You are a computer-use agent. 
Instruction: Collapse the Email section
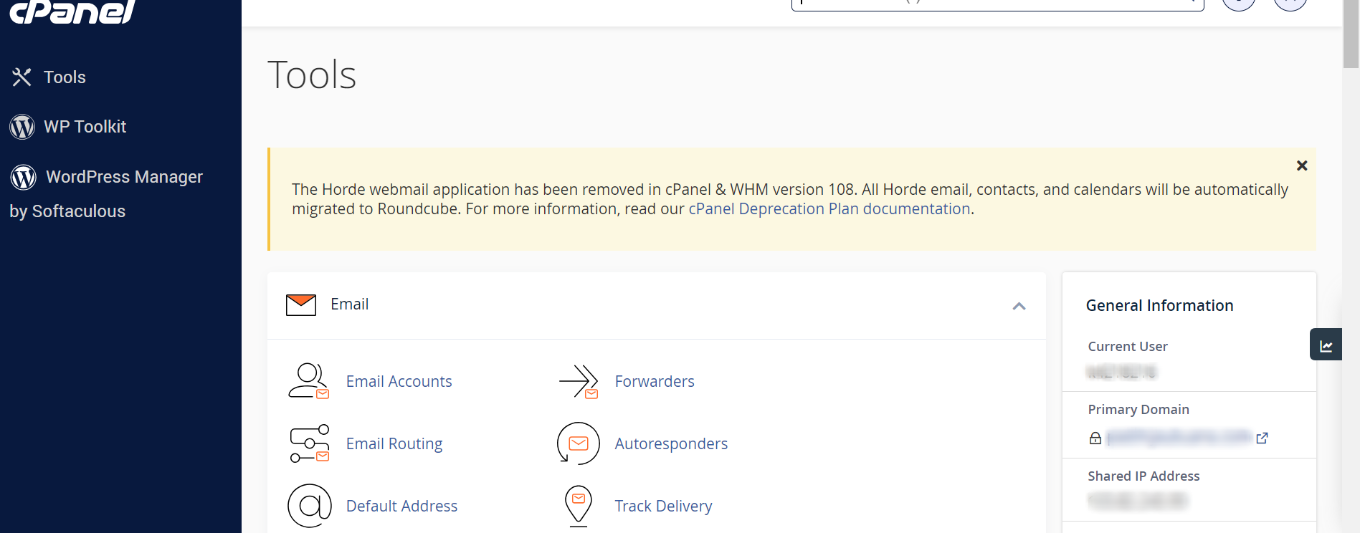pos(1018,306)
